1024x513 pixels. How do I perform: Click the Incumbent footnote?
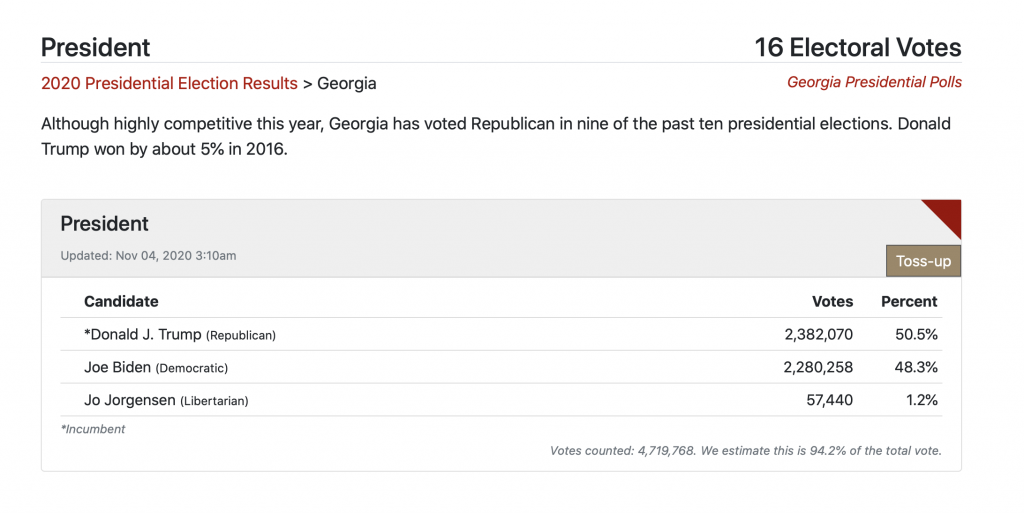point(93,429)
